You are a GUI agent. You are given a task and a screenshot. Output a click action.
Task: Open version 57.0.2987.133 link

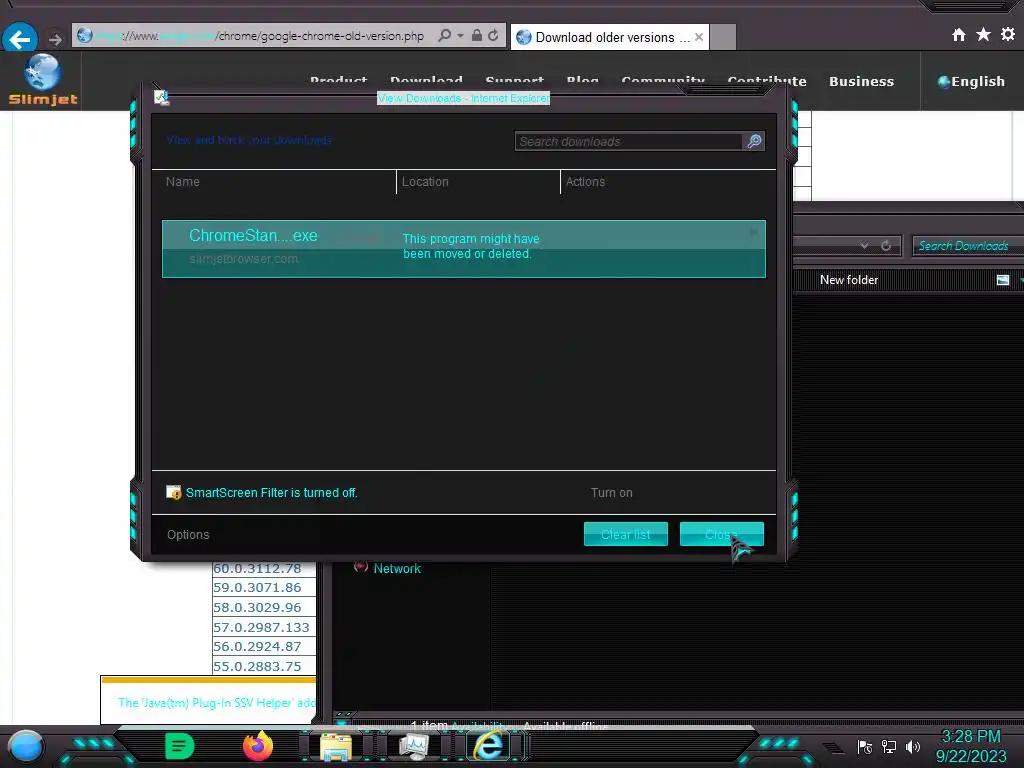[x=261, y=628]
